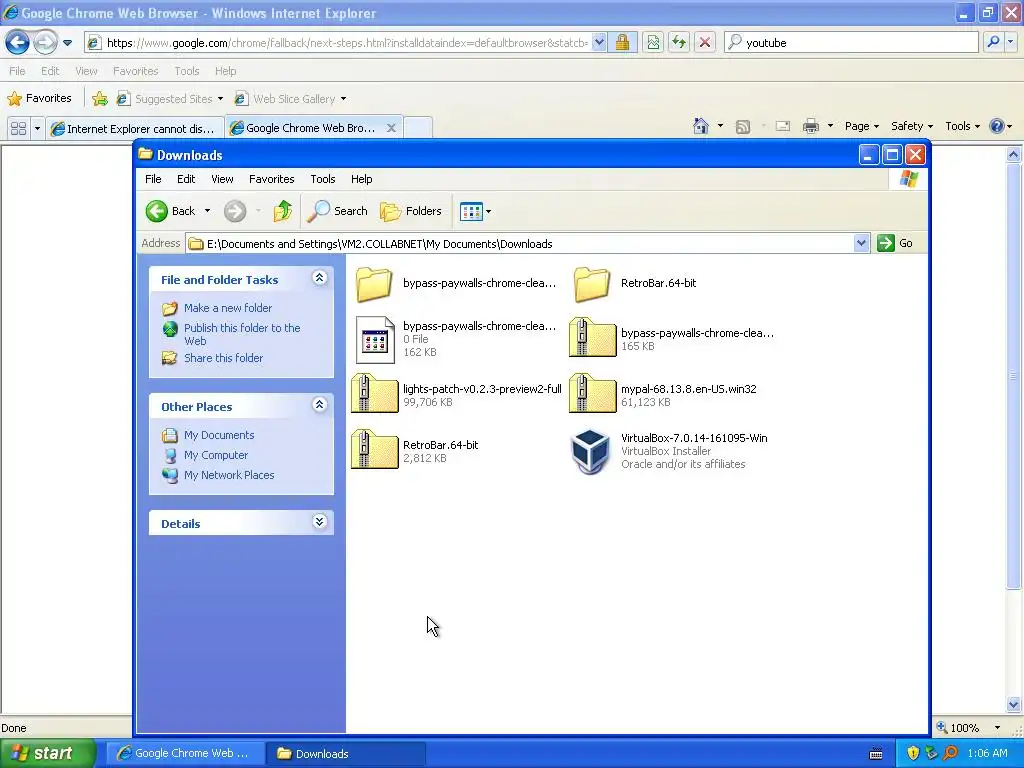This screenshot has height=768, width=1024.
Task: Open the Help menu in Downloads window
Action: pyautogui.click(x=361, y=179)
